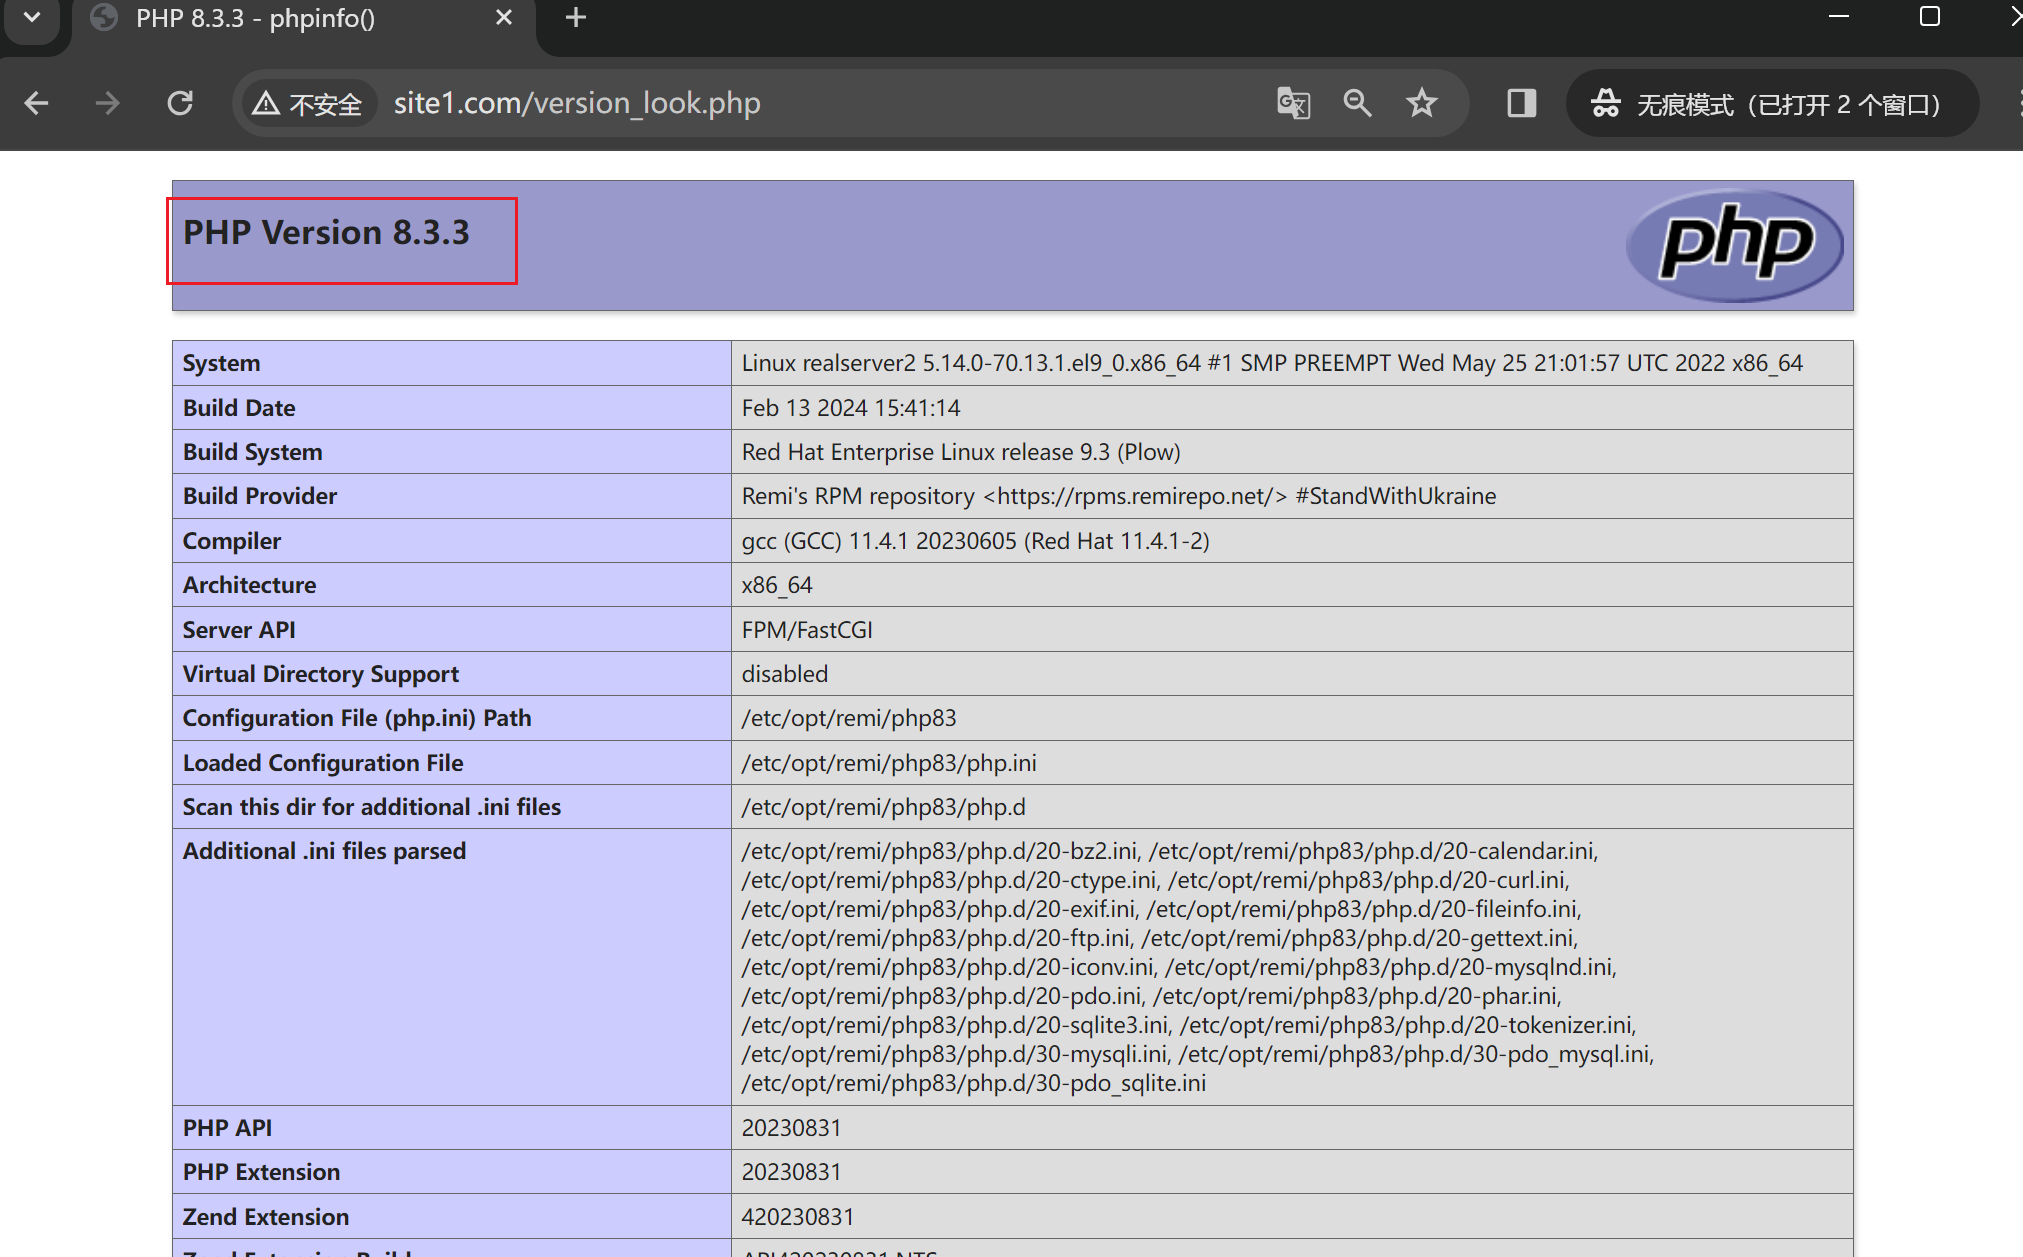Maximize the browser window

point(1930,18)
